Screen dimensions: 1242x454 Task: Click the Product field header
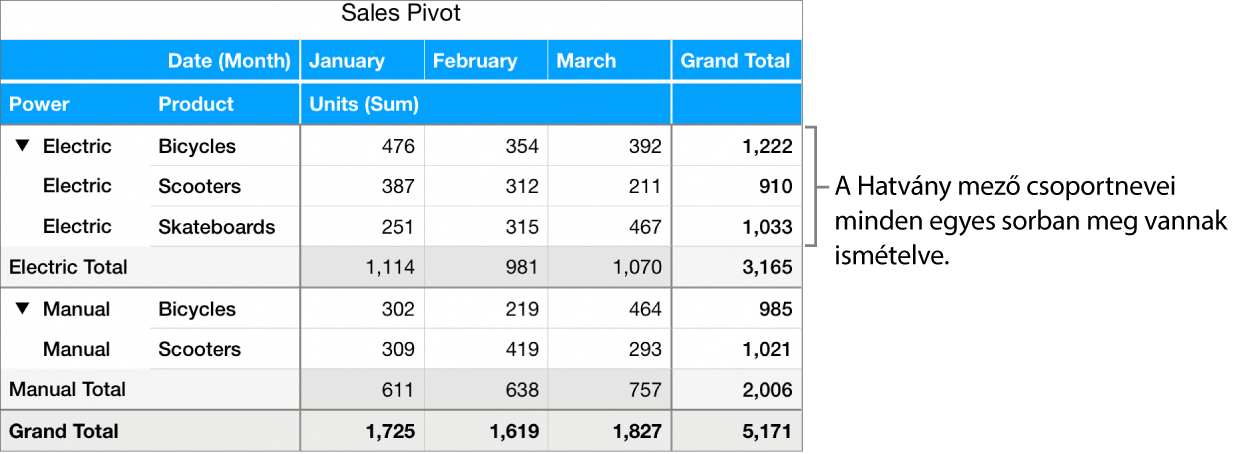point(196,104)
